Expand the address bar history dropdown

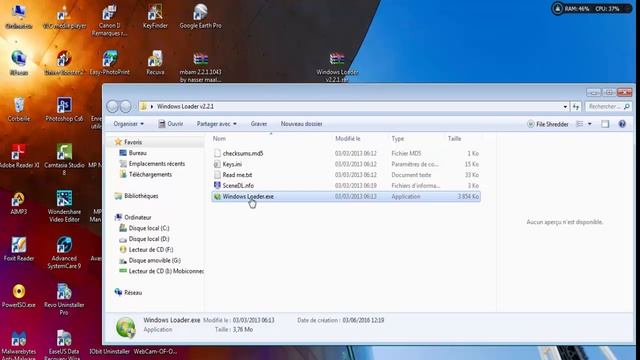point(565,107)
